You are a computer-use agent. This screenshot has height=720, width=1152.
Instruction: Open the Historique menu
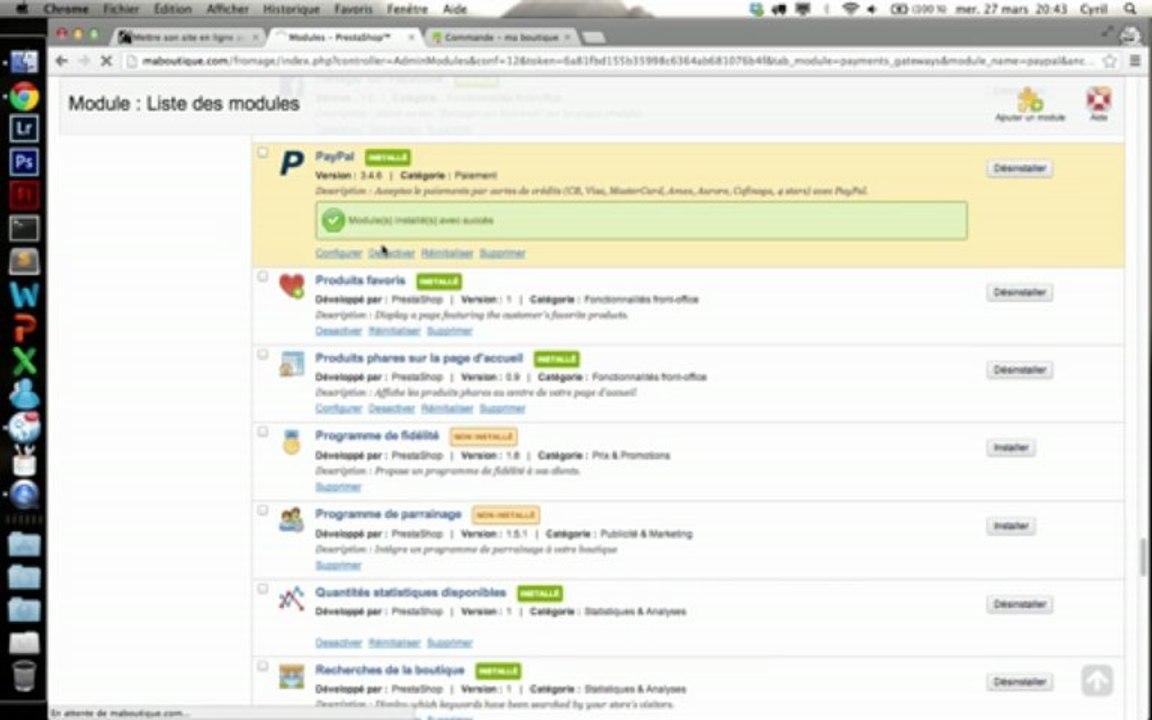[291, 10]
